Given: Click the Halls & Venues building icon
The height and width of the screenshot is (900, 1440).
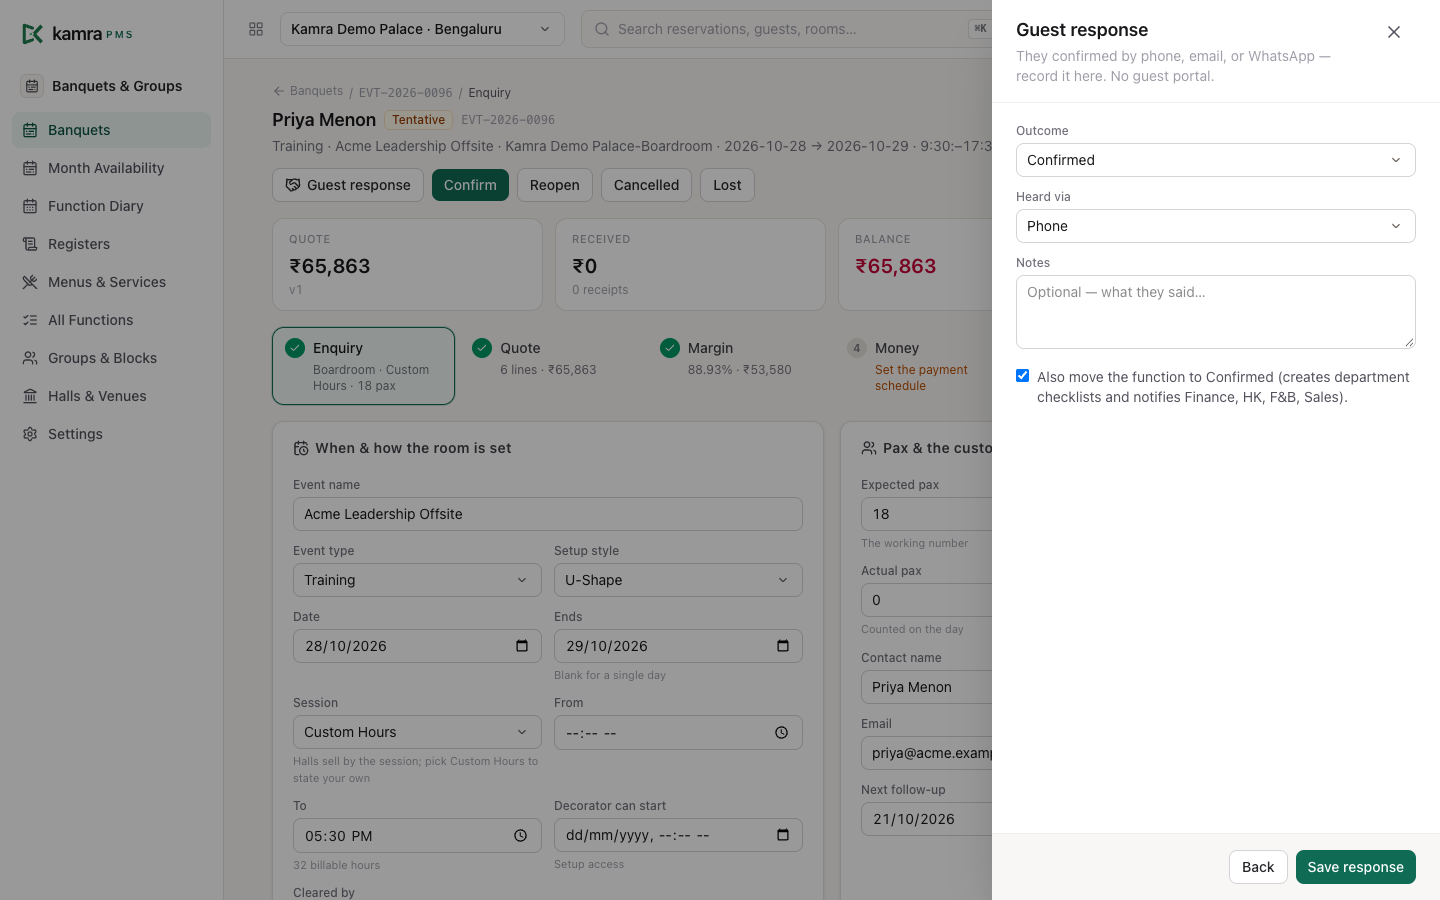Looking at the screenshot, I should tap(30, 396).
